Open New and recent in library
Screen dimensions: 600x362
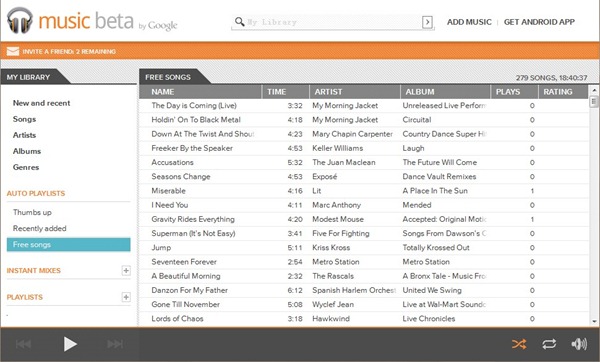[x=41, y=103]
